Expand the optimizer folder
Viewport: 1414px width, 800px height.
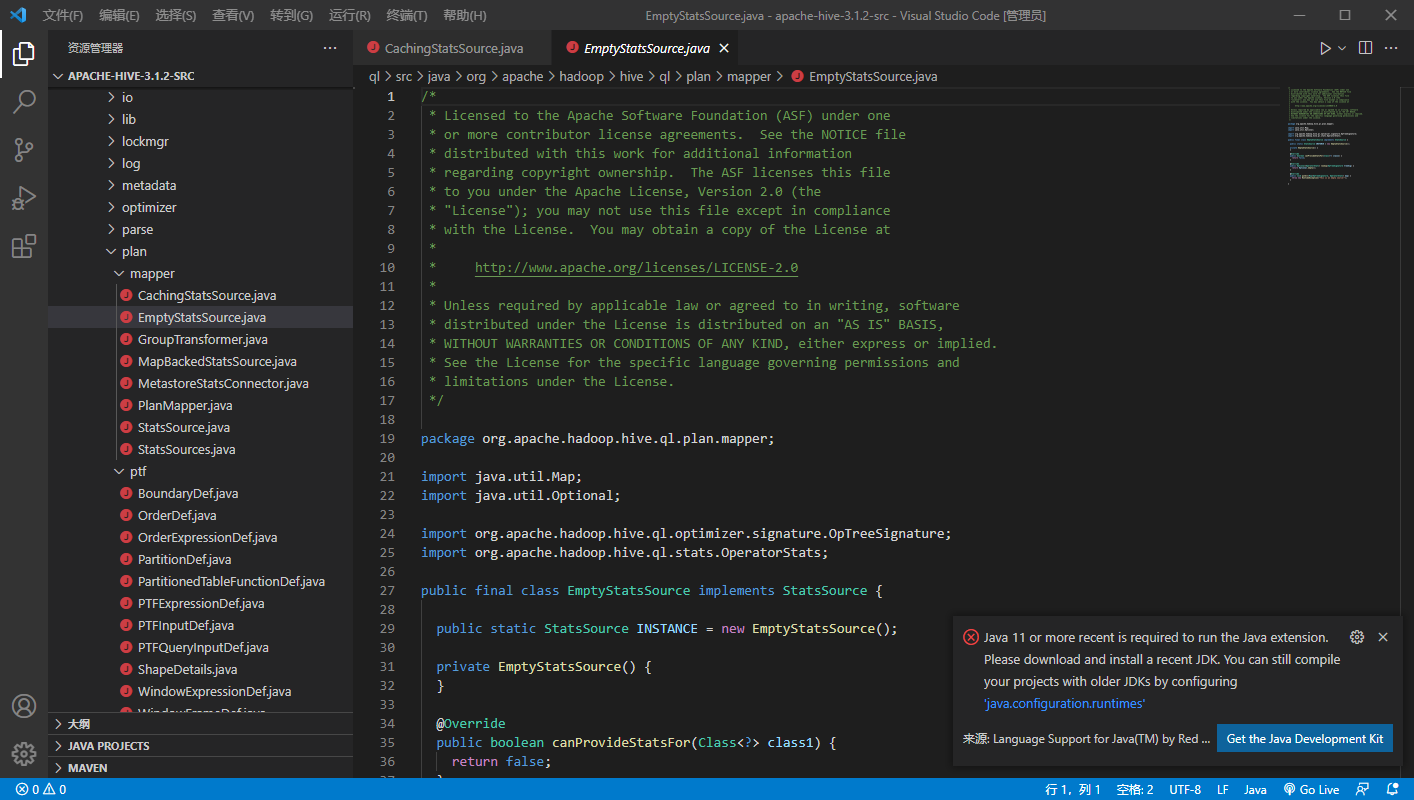click(200, 207)
